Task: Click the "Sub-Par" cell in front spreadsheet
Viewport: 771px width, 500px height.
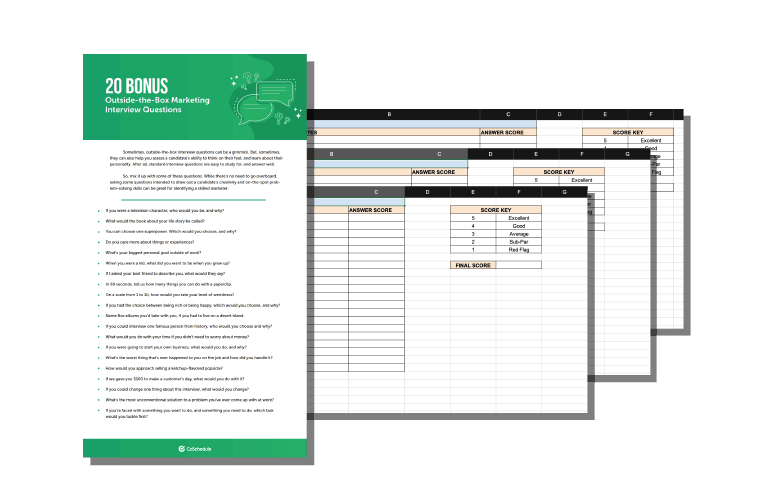Action: coord(519,242)
